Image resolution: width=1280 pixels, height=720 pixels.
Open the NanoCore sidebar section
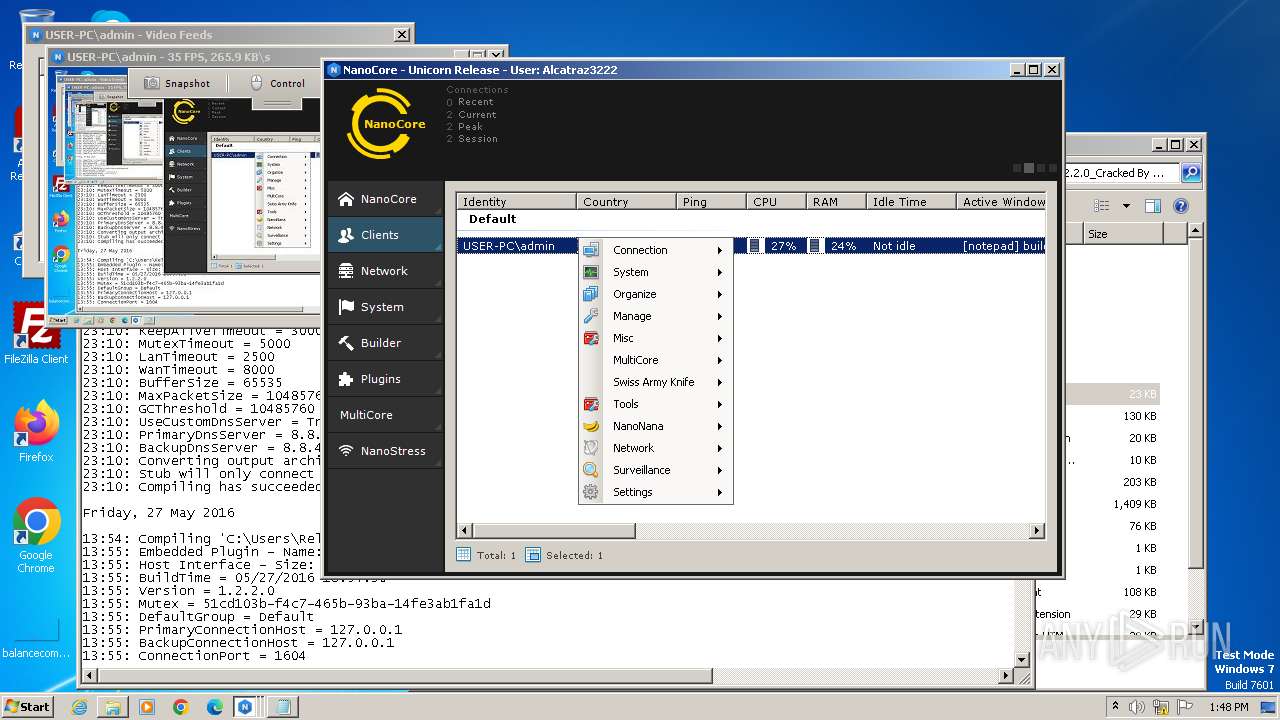pyautogui.click(x=385, y=199)
